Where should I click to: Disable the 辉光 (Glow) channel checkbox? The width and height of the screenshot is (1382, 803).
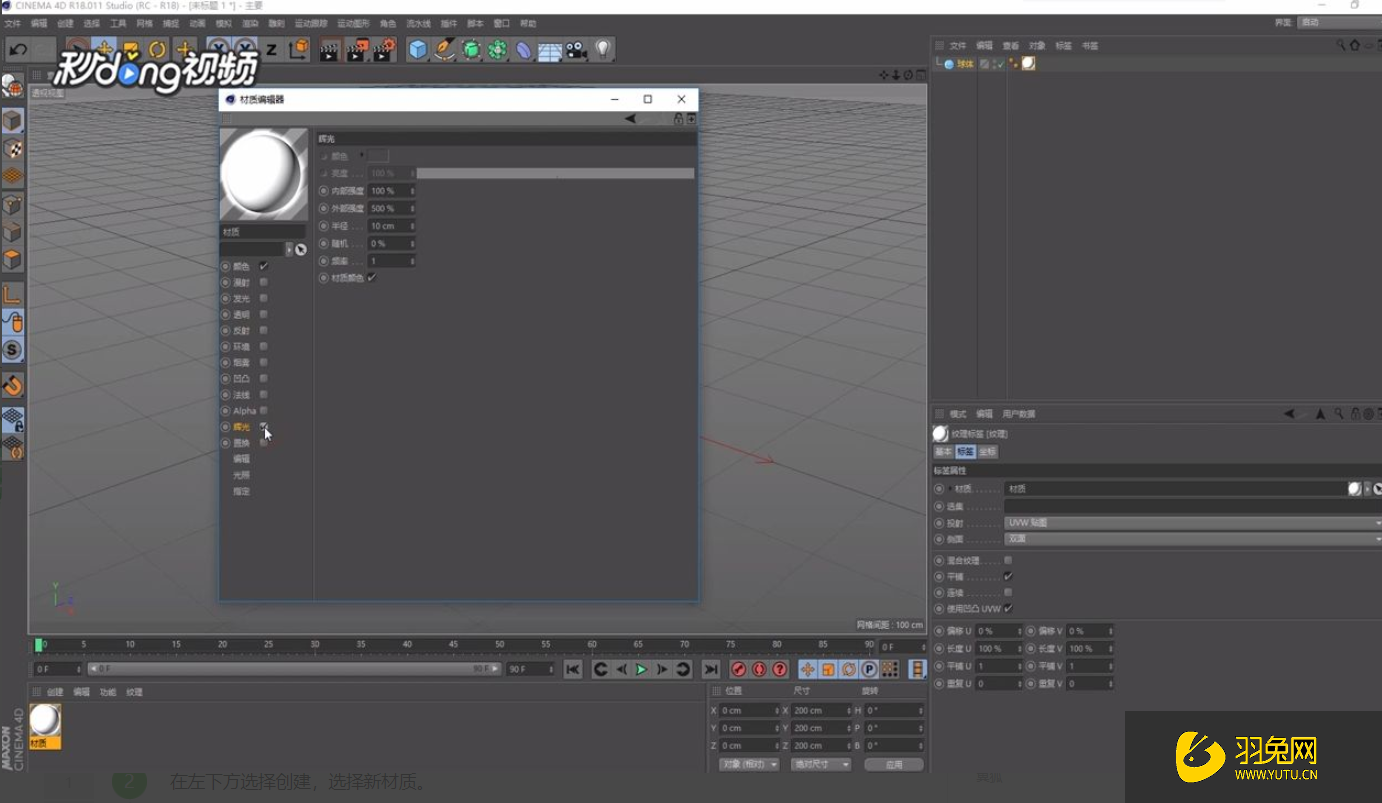click(264, 427)
